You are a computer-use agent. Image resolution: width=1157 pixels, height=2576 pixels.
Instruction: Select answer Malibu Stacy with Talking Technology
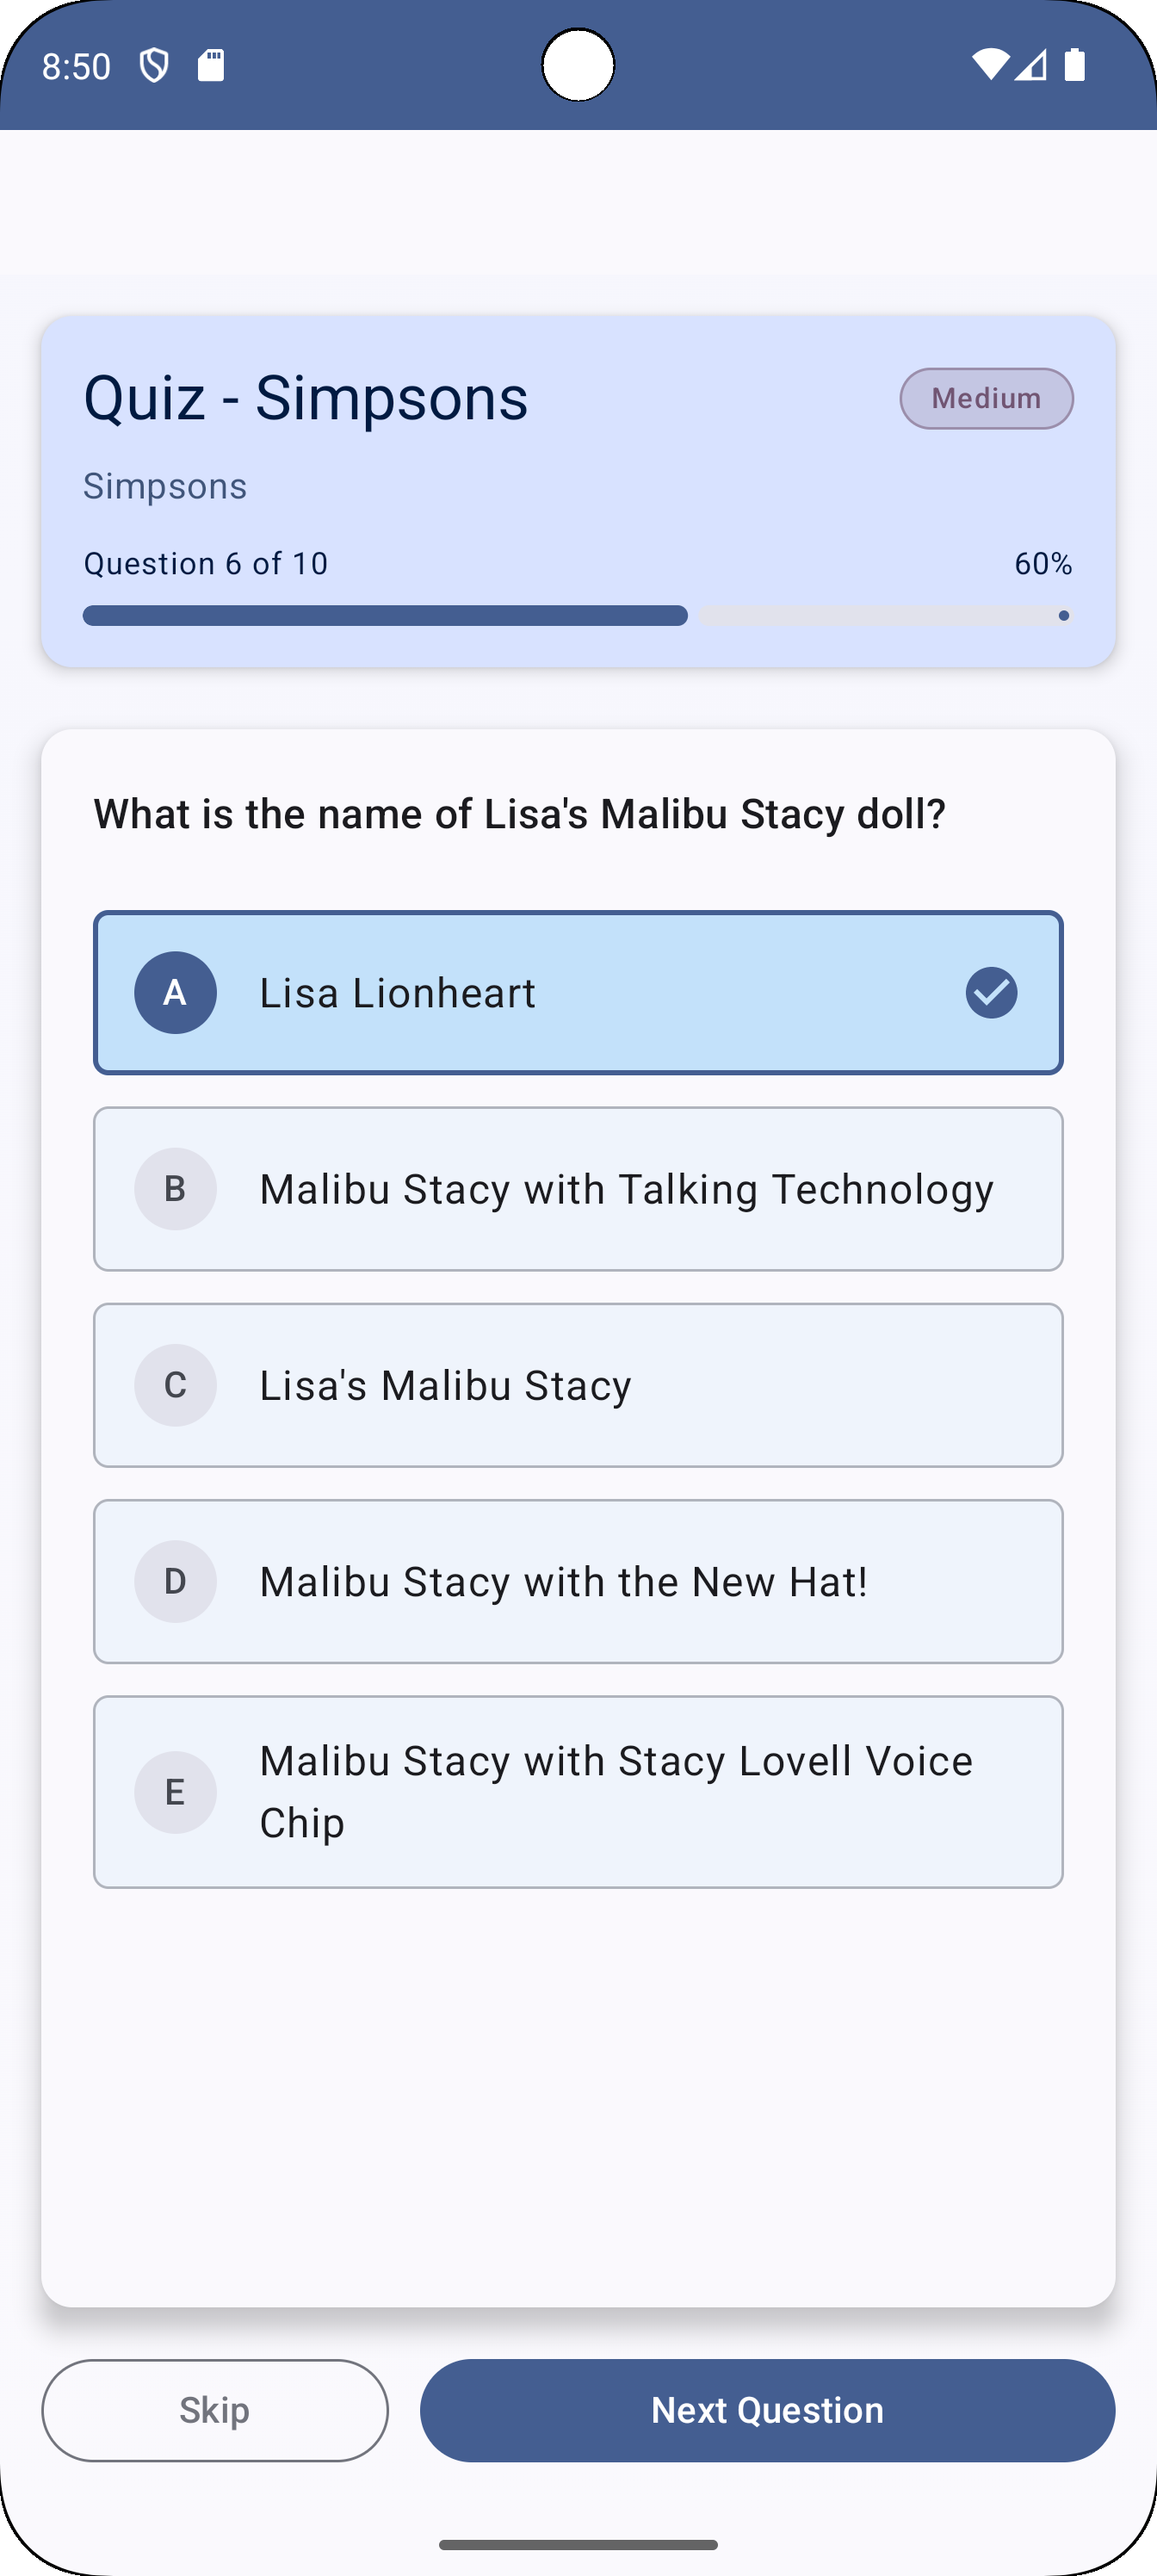point(578,1188)
